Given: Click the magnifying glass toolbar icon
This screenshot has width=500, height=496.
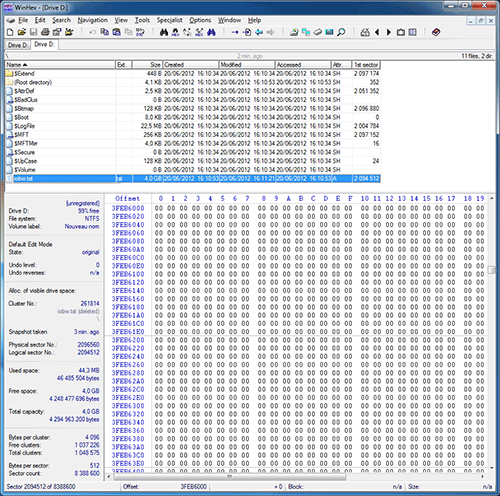Looking at the screenshot, I should (x=341, y=32).
